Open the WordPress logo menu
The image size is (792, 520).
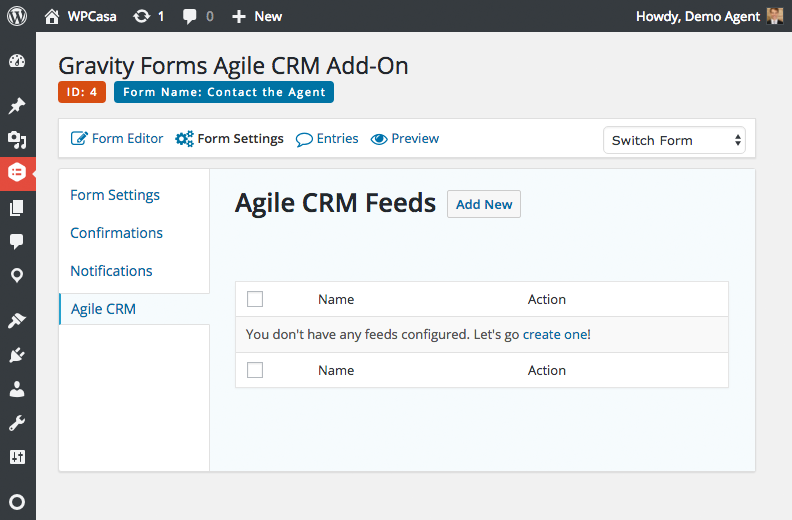[x=17, y=16]
